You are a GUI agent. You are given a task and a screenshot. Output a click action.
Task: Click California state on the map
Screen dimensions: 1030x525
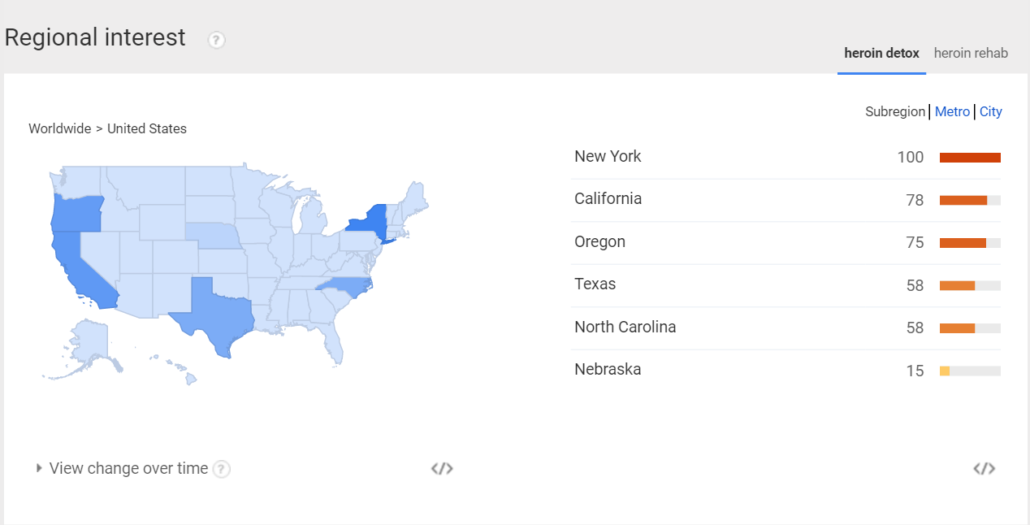point(80,269)
